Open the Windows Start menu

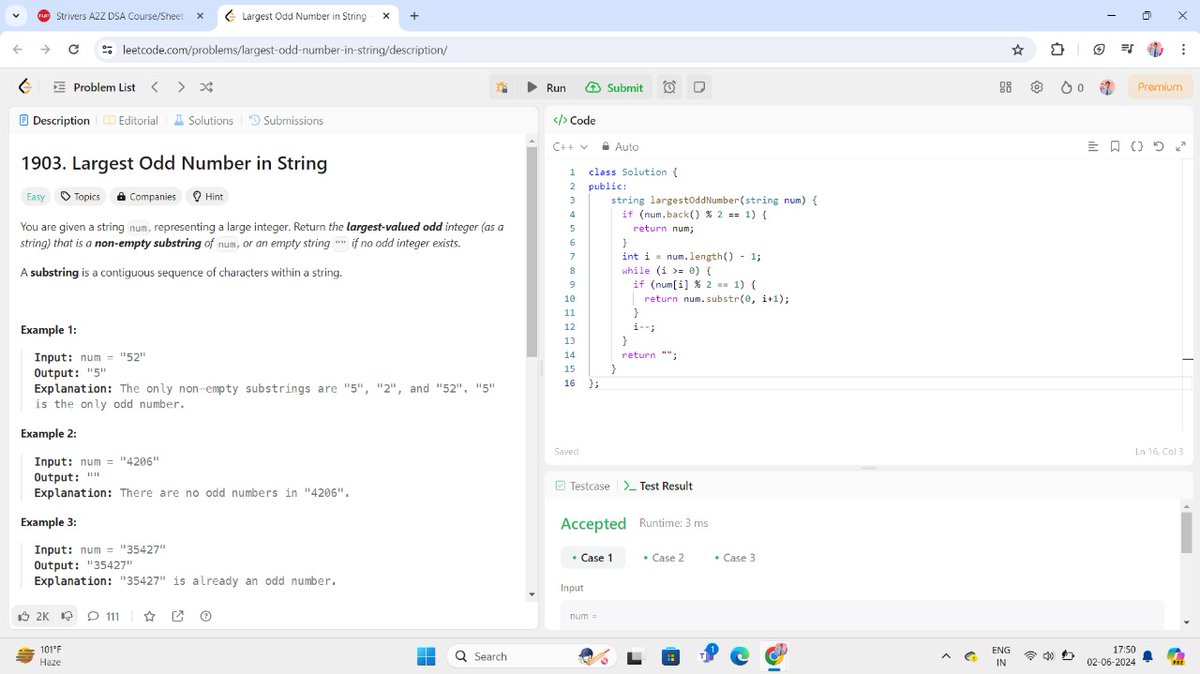pos(426,656)
